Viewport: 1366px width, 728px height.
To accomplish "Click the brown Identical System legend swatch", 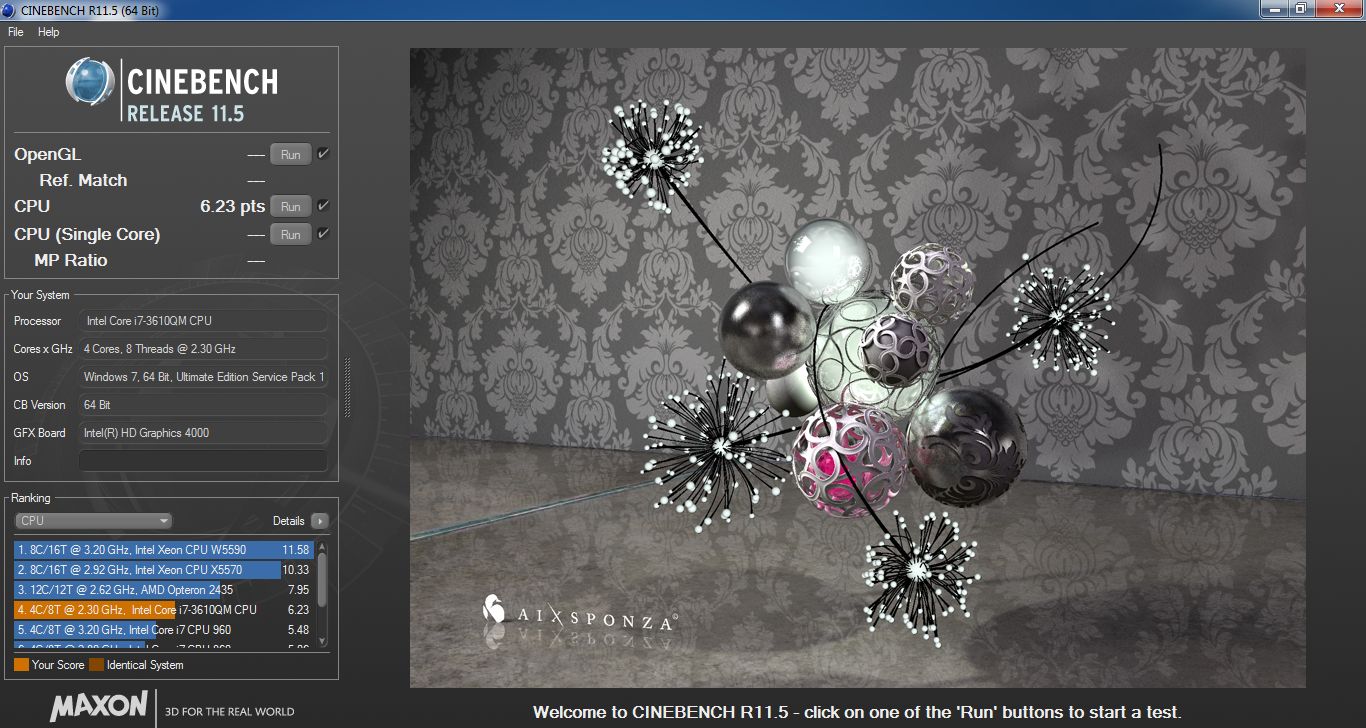I will [96, 665].
